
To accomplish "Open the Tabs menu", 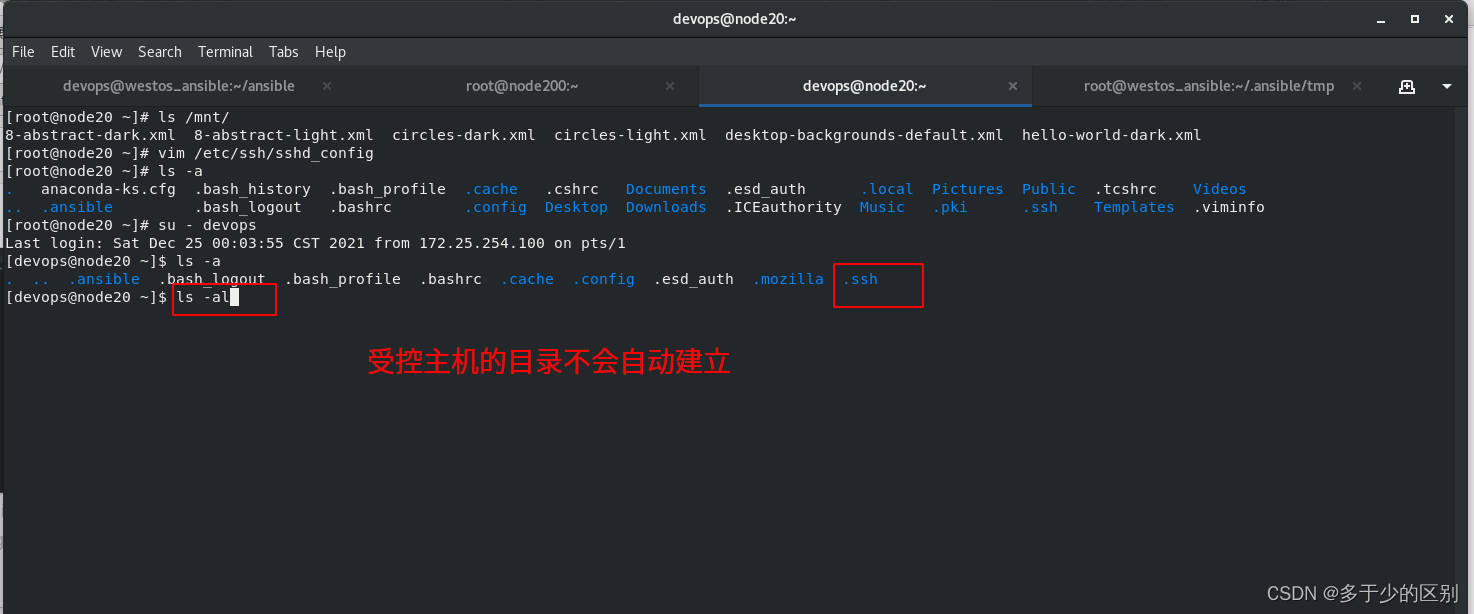I will point(283,52).
